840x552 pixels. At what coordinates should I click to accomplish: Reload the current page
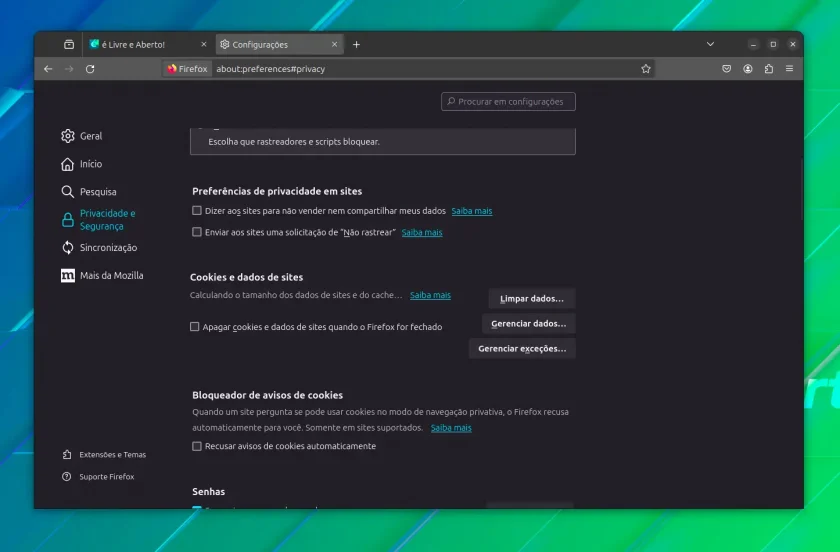pos(90,69)
